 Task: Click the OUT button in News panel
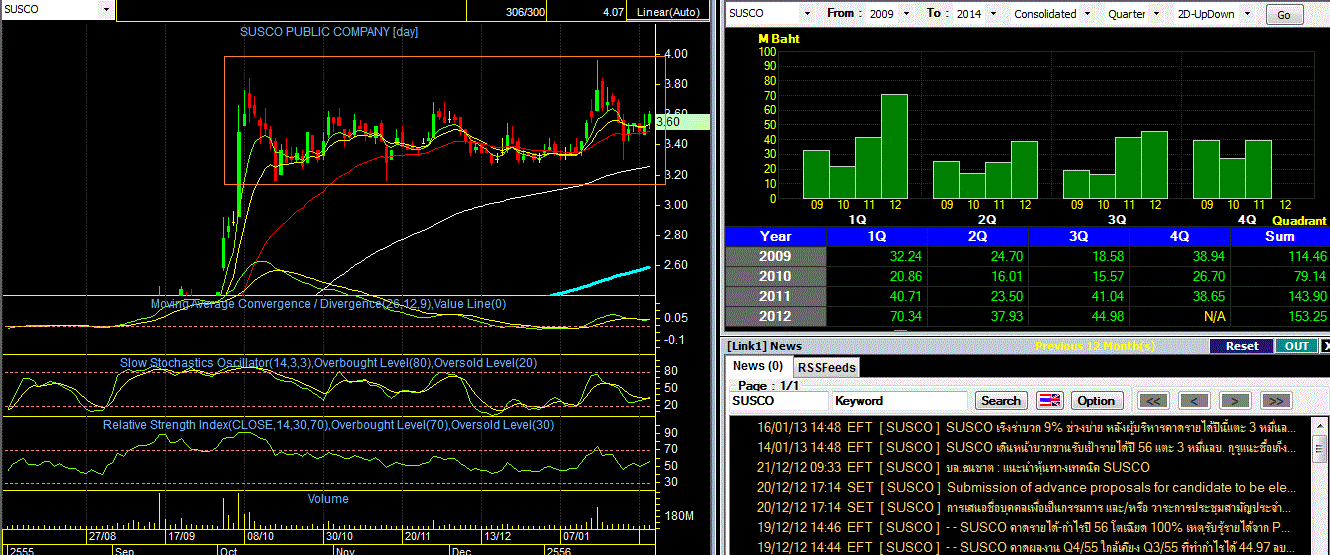click(1296, 346)
